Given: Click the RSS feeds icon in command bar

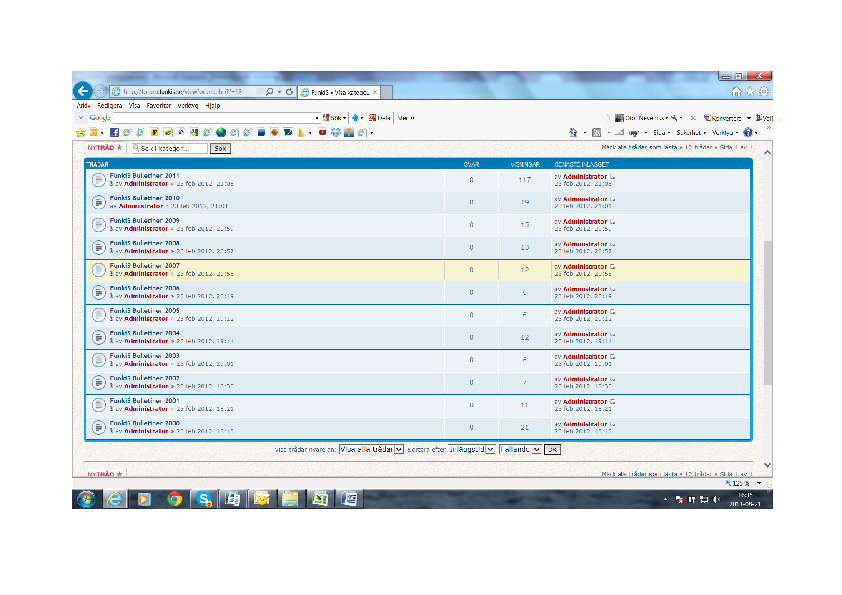Looking at the screenshot, I should pos(596,132).
